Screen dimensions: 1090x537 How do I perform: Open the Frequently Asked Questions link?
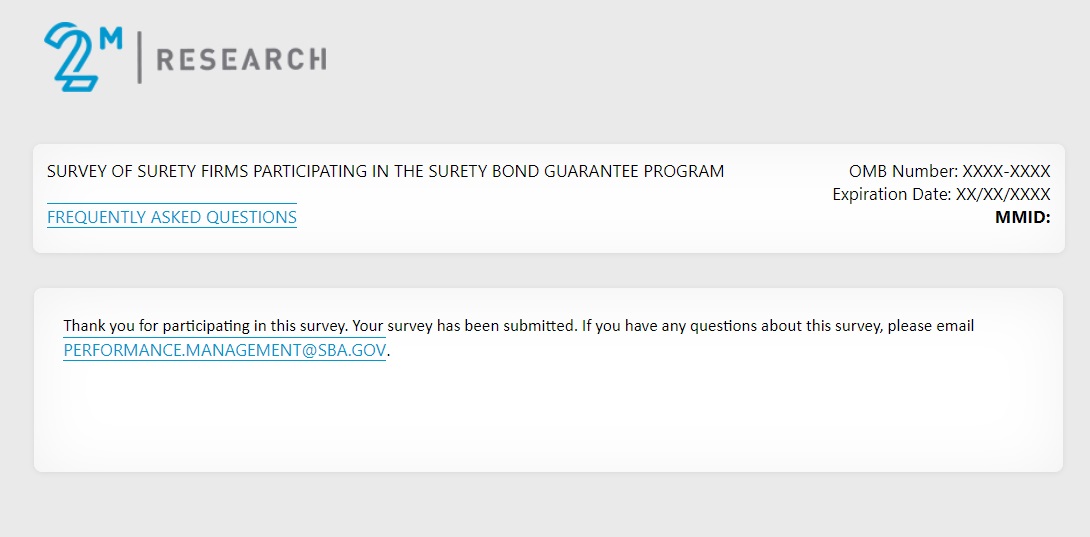click(x=172, y=217)
